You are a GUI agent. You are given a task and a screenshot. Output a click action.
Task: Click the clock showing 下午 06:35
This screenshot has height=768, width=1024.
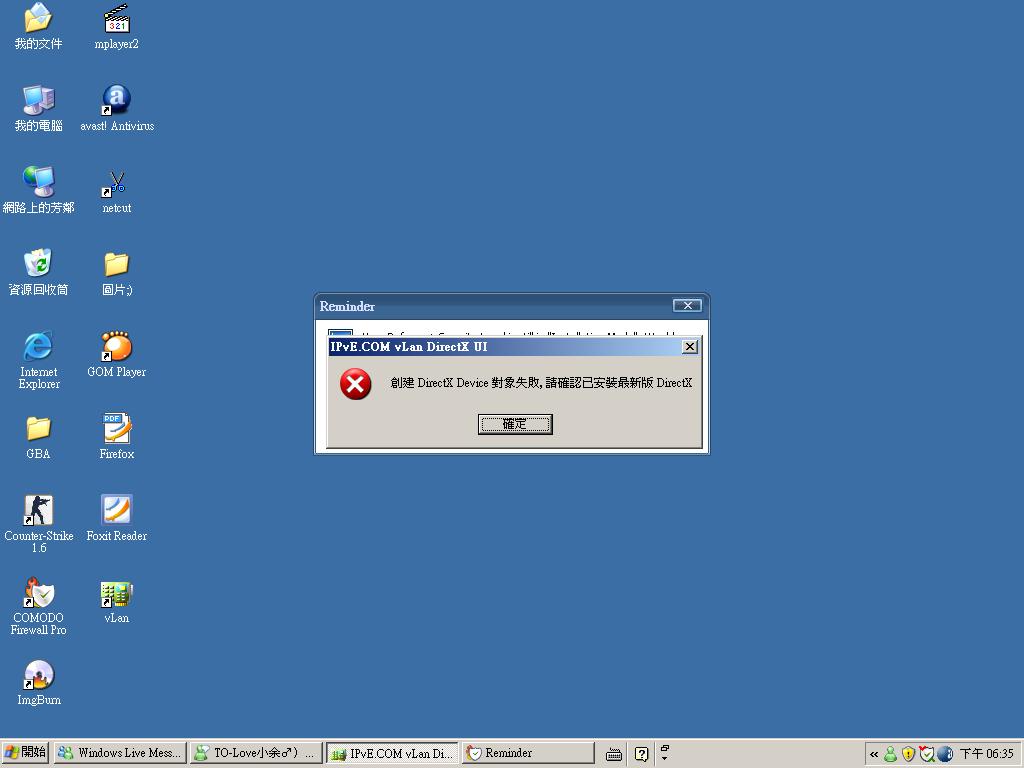click(x=987, y=754)
